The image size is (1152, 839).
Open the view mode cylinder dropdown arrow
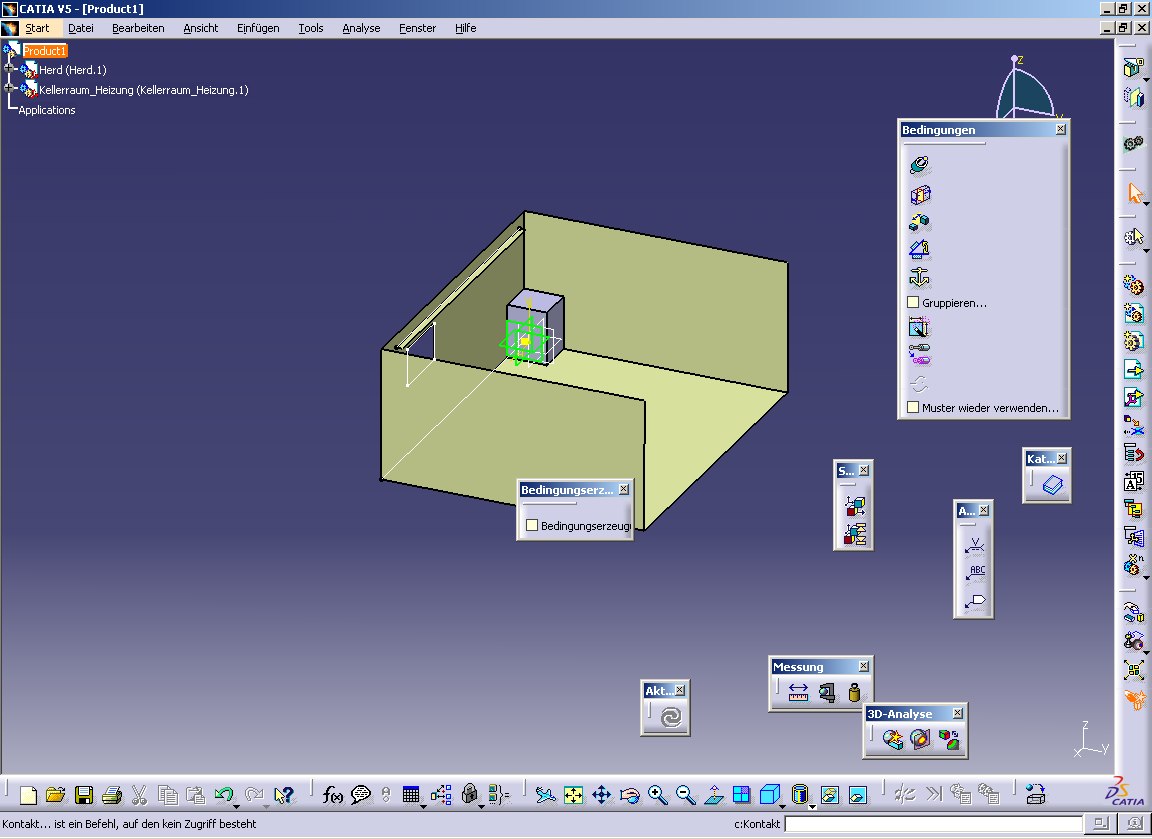coord(813,807)
